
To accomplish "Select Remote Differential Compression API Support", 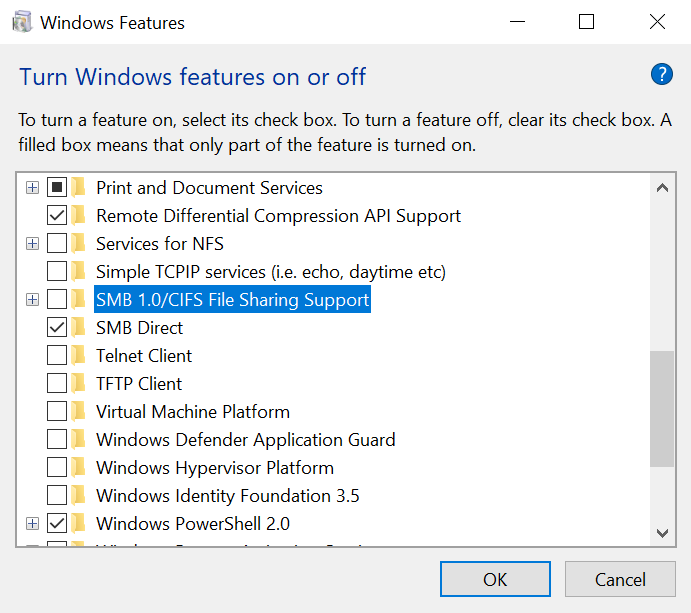I will (x=278, y=215).
